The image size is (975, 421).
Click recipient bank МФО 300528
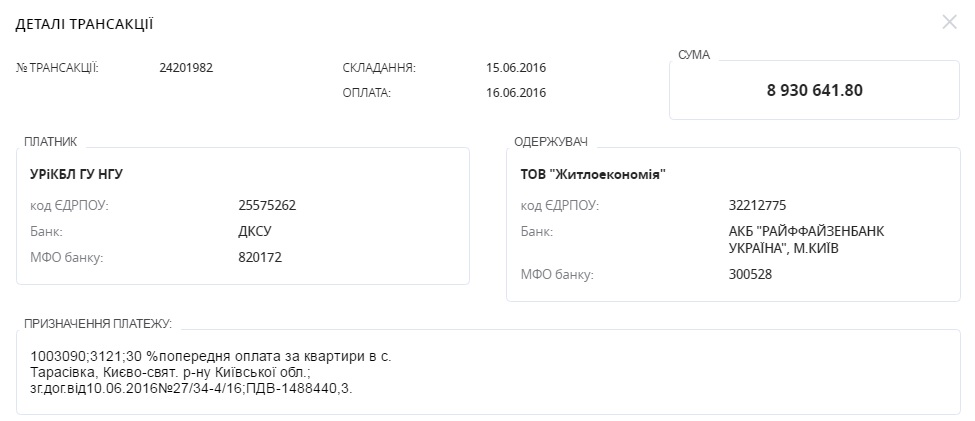tap(751, 274)
